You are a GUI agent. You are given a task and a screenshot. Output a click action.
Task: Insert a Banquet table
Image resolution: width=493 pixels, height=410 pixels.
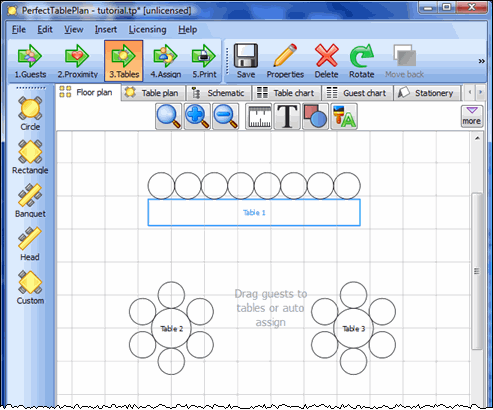30,200
